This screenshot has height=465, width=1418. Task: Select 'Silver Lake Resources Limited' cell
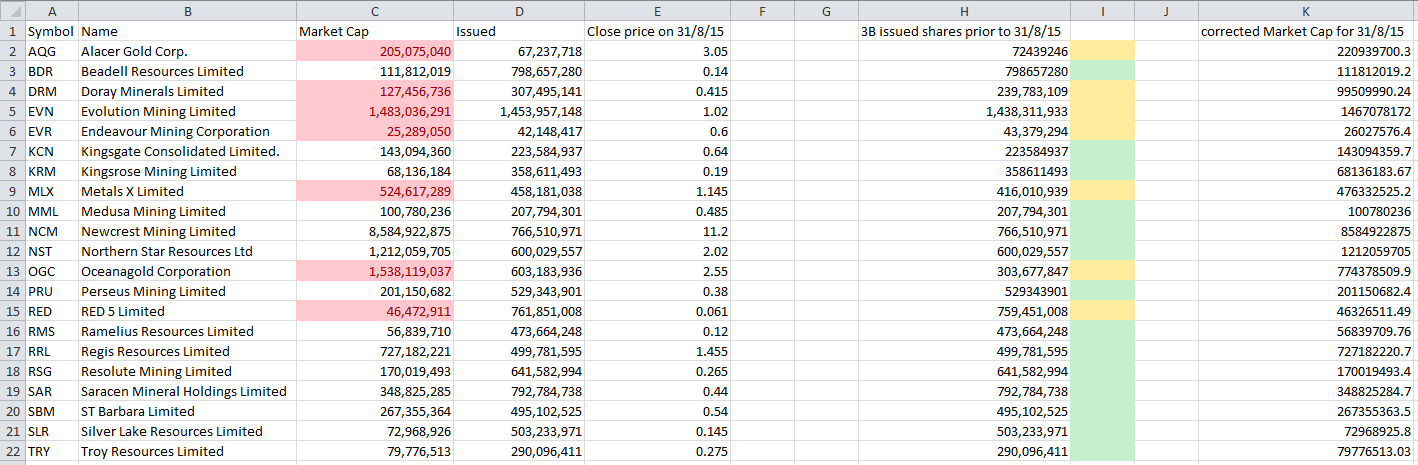tap(187, 431)
